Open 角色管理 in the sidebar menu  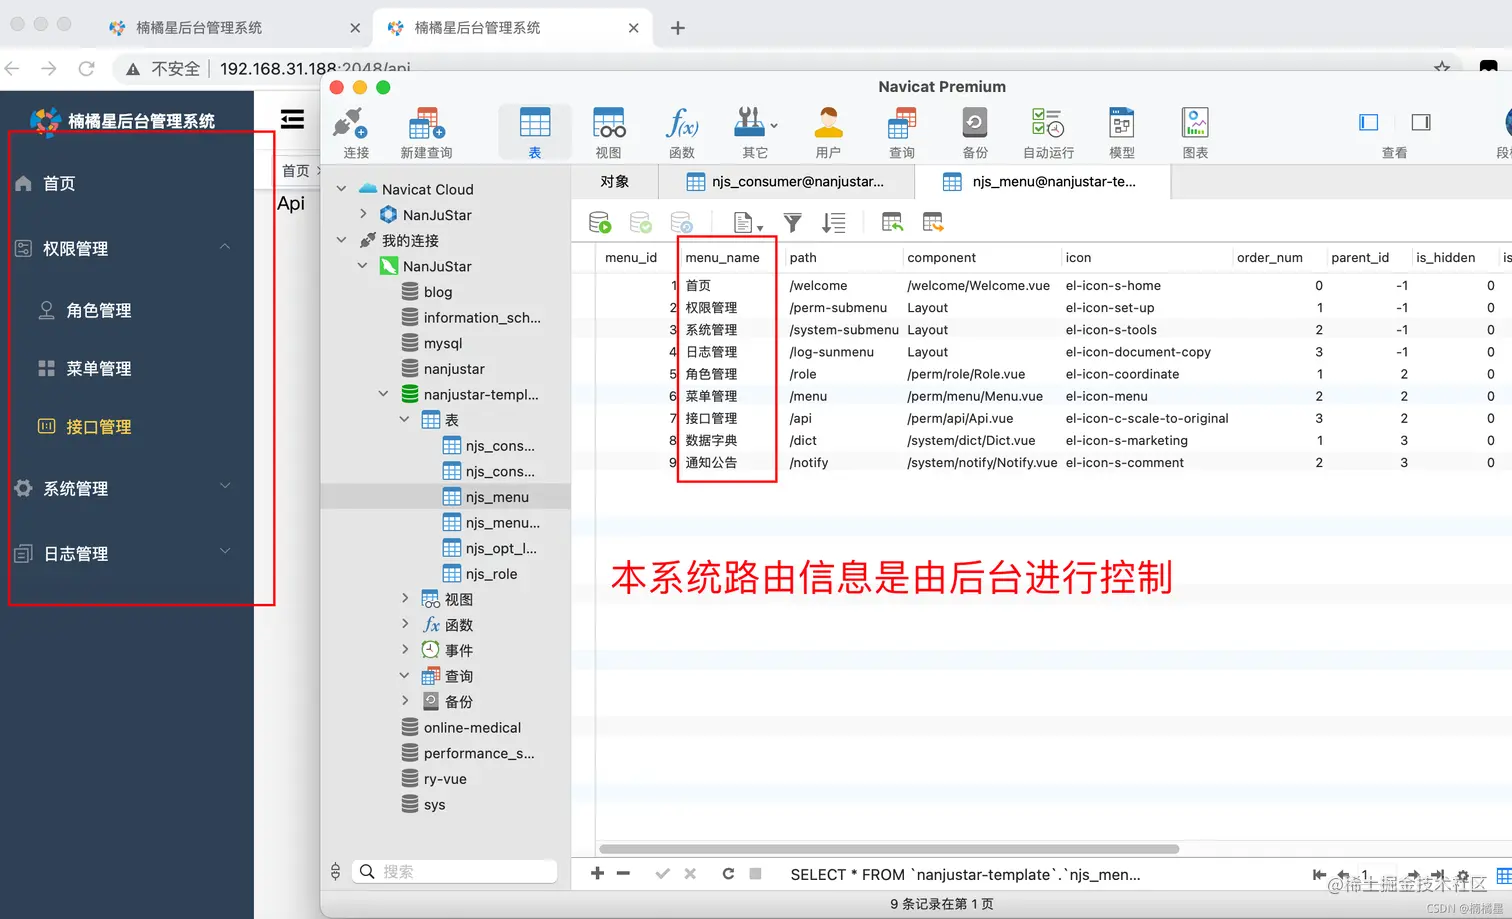click(x=101, y=310)
